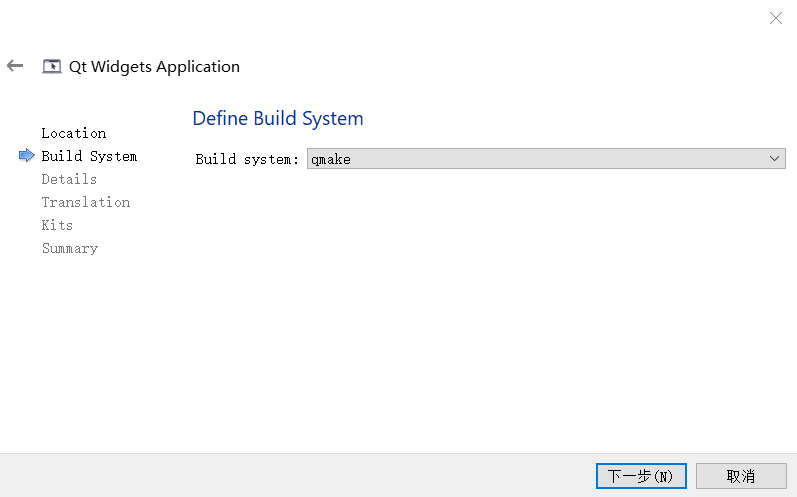Click the qmake text inside the combo box

point(330,159)
